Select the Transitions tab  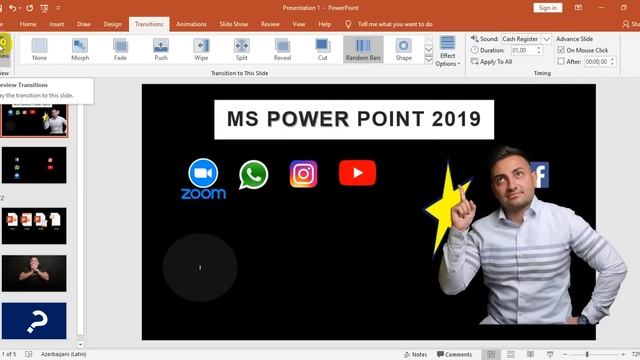(x=149, y=24)
